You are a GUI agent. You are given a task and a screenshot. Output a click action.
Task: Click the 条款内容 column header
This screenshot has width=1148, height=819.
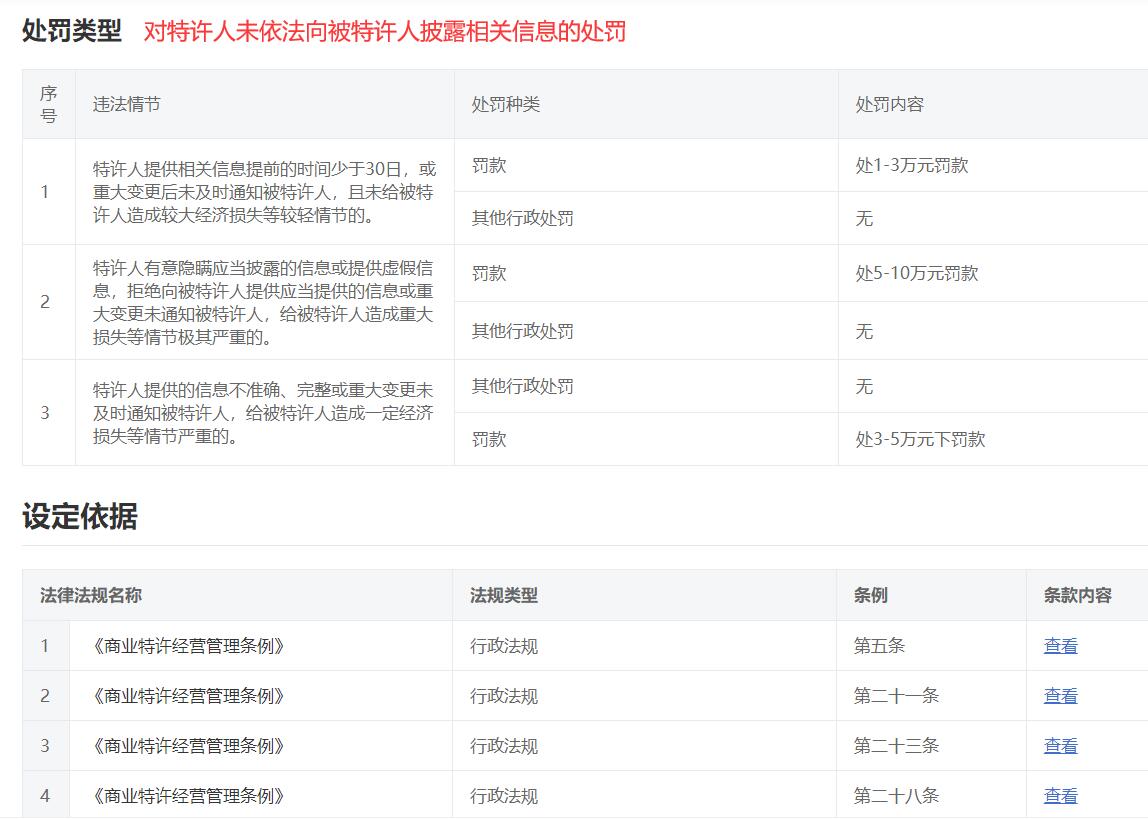click(1077, 595)
